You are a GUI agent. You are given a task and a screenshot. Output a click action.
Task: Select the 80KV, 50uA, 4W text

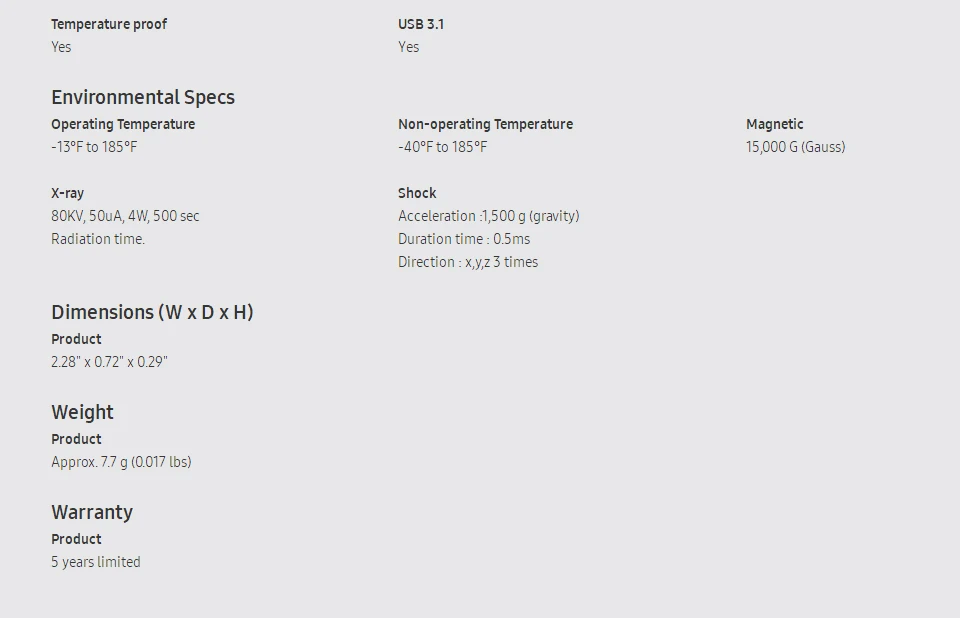coord(100,216)
